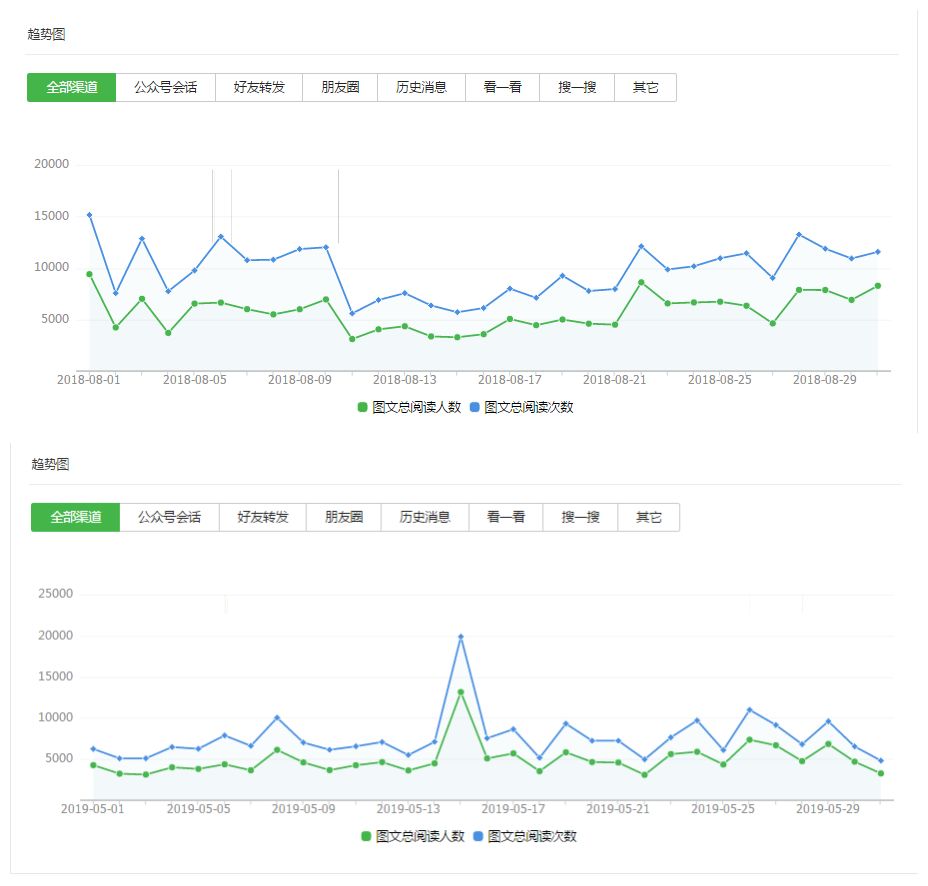Click the 2019-05-21 axis label
The image size is (928, 886).
click(618, 809)
